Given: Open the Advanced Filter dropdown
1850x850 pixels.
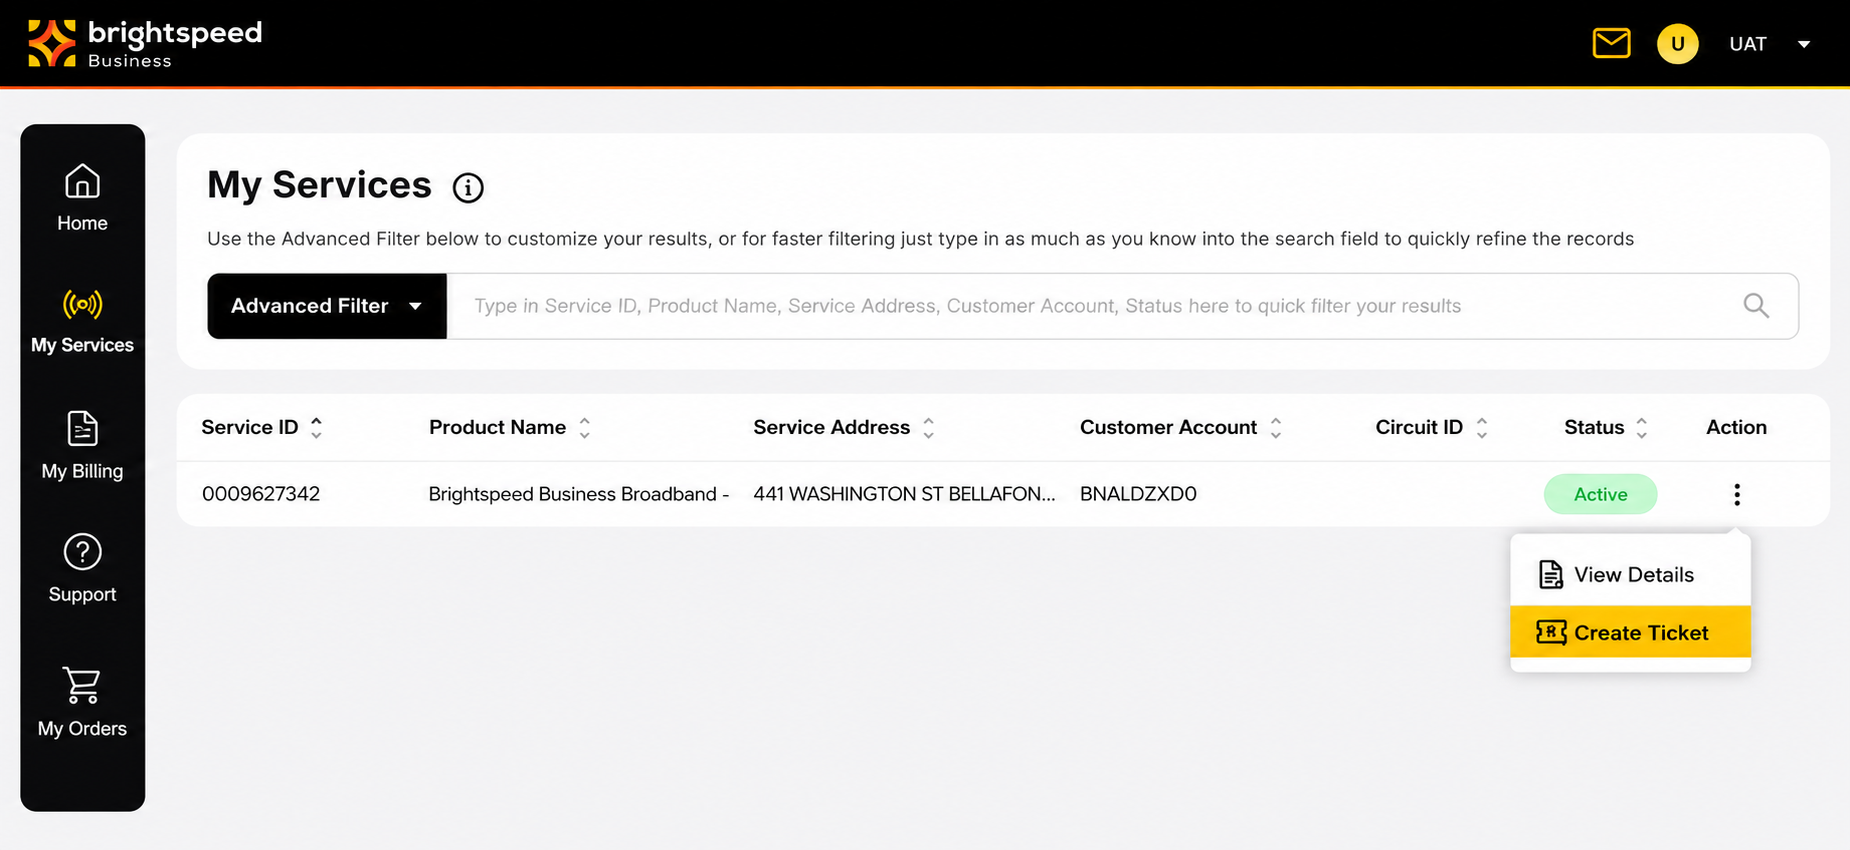Looking at the screenshot, I should (327, 306).
